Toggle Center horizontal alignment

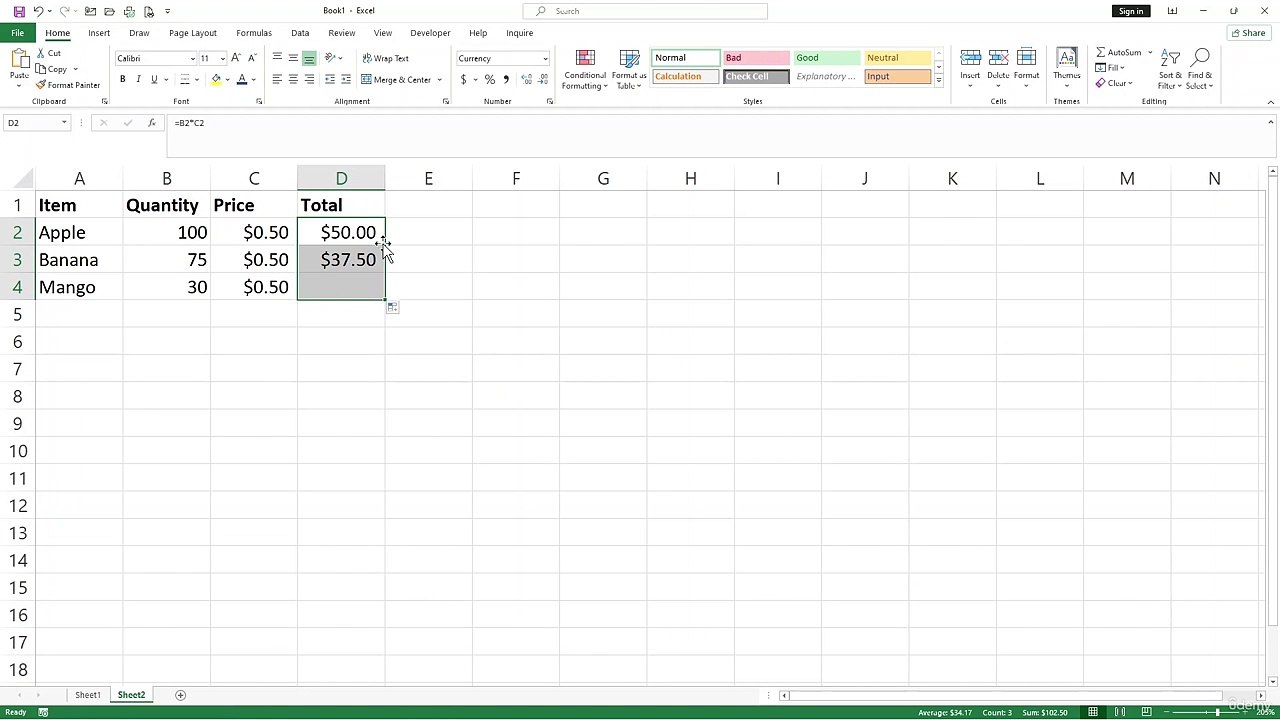click(293, 79)
